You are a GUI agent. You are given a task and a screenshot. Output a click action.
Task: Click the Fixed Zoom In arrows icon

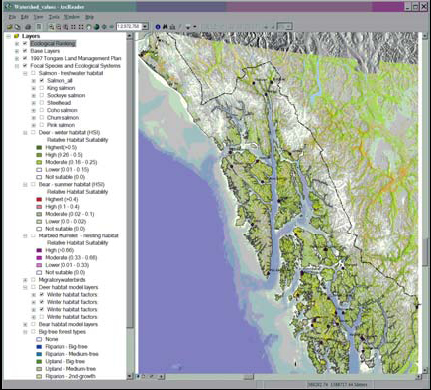tap(73, 27)
